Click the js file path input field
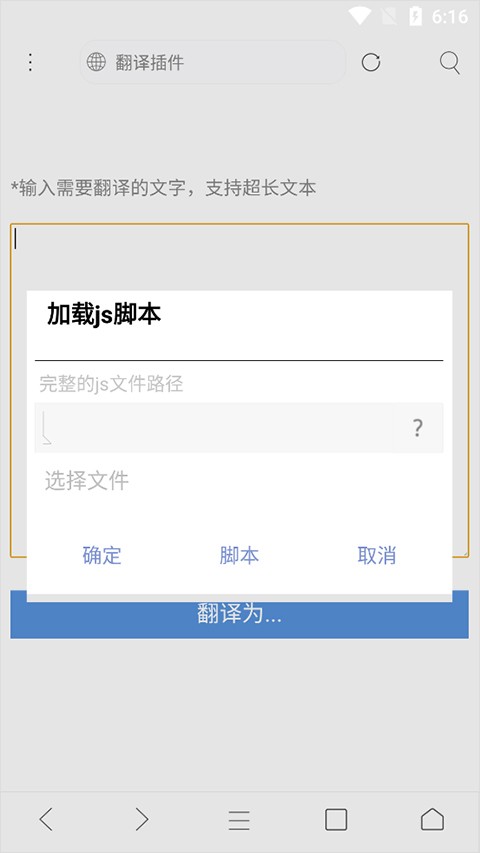Viewport: 480px width, 853px height. click(214, 428)
